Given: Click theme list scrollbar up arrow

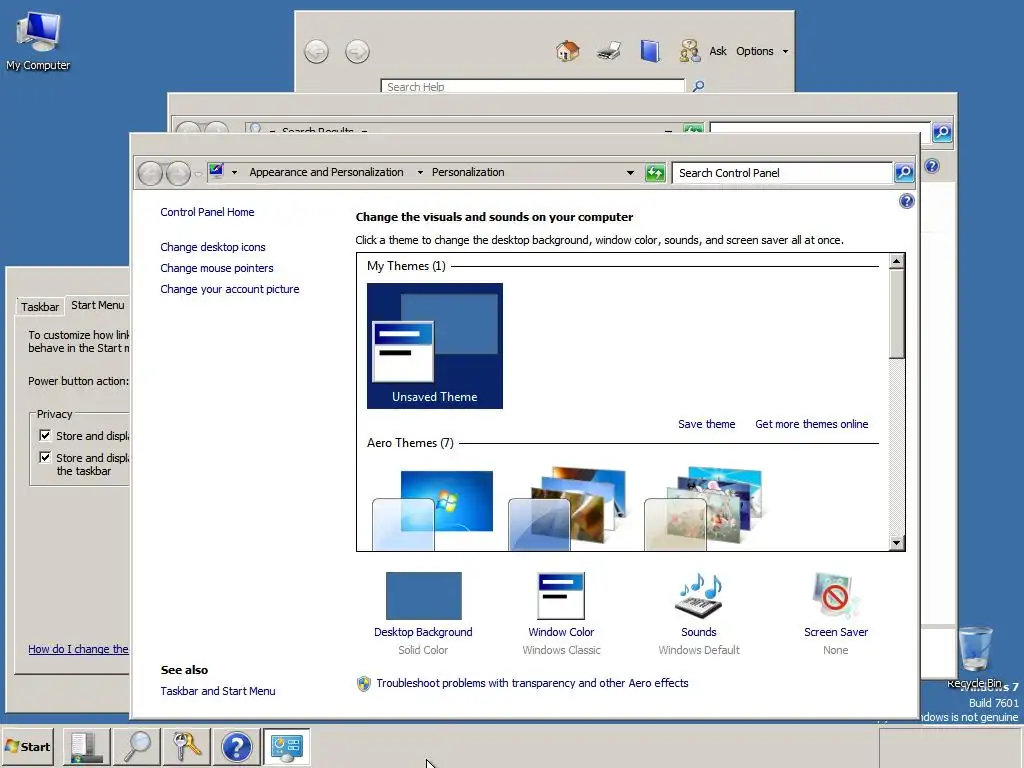Looking at the screenshot, I should tap(897, 262).
